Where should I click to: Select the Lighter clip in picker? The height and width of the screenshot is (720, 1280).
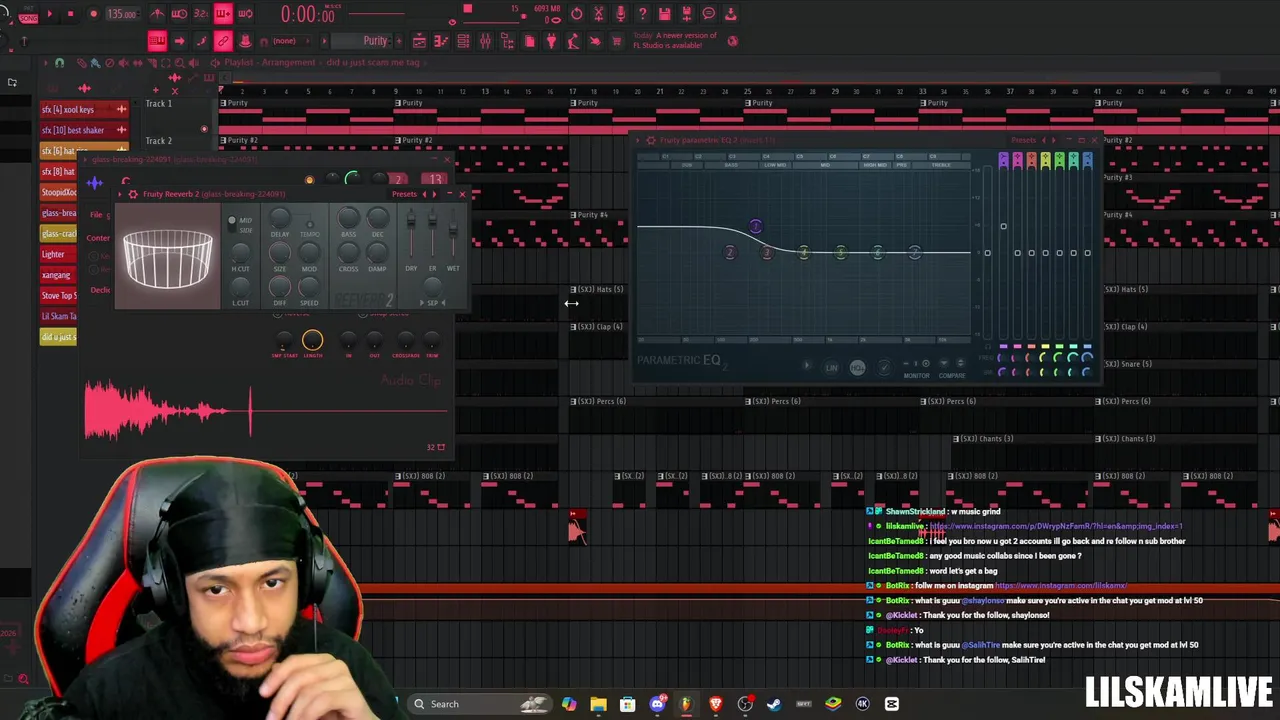(x=58, y=254)
